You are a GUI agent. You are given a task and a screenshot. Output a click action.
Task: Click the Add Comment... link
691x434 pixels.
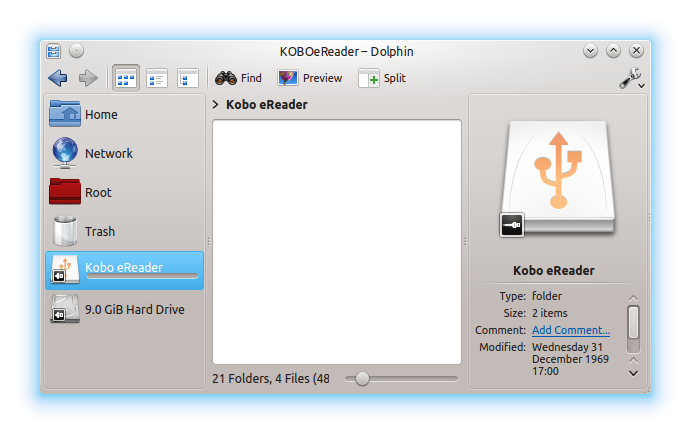571,330
